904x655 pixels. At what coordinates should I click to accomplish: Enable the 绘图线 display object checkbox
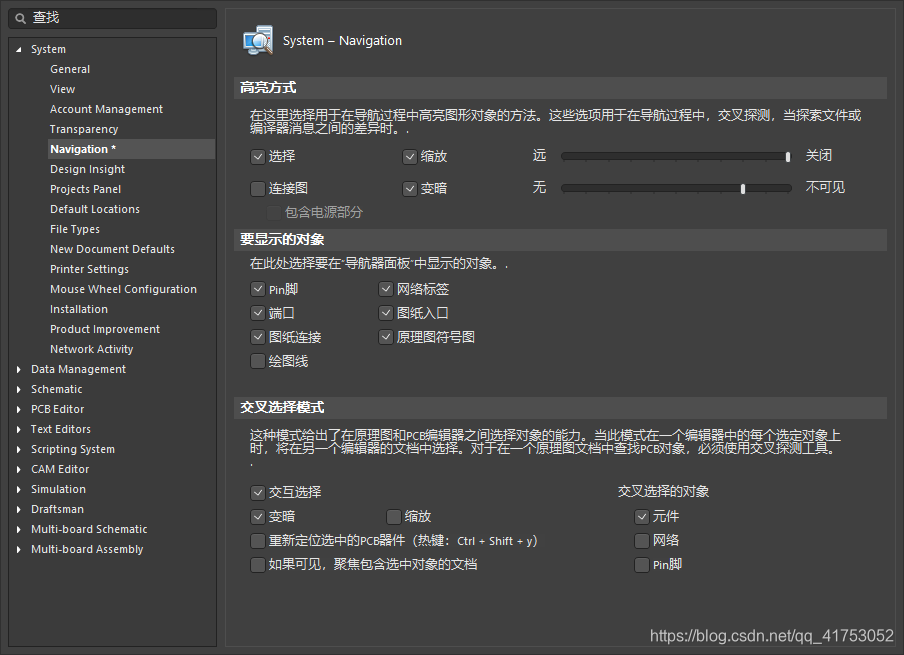[x=257, y=361]
